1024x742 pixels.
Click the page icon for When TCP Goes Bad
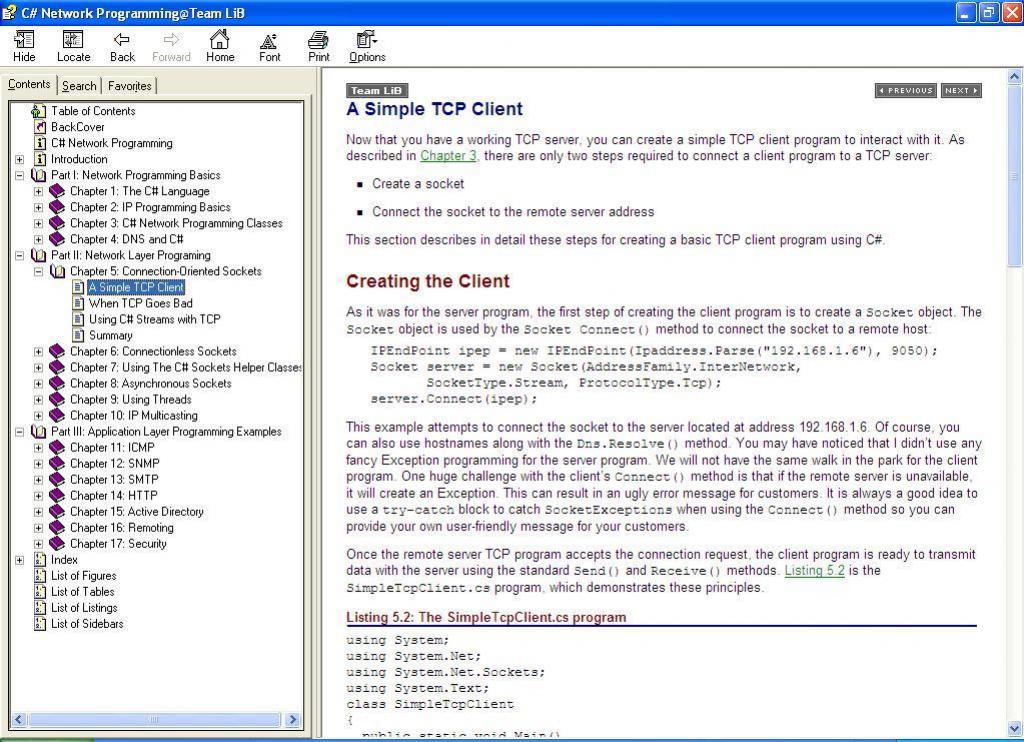[78, 303]
